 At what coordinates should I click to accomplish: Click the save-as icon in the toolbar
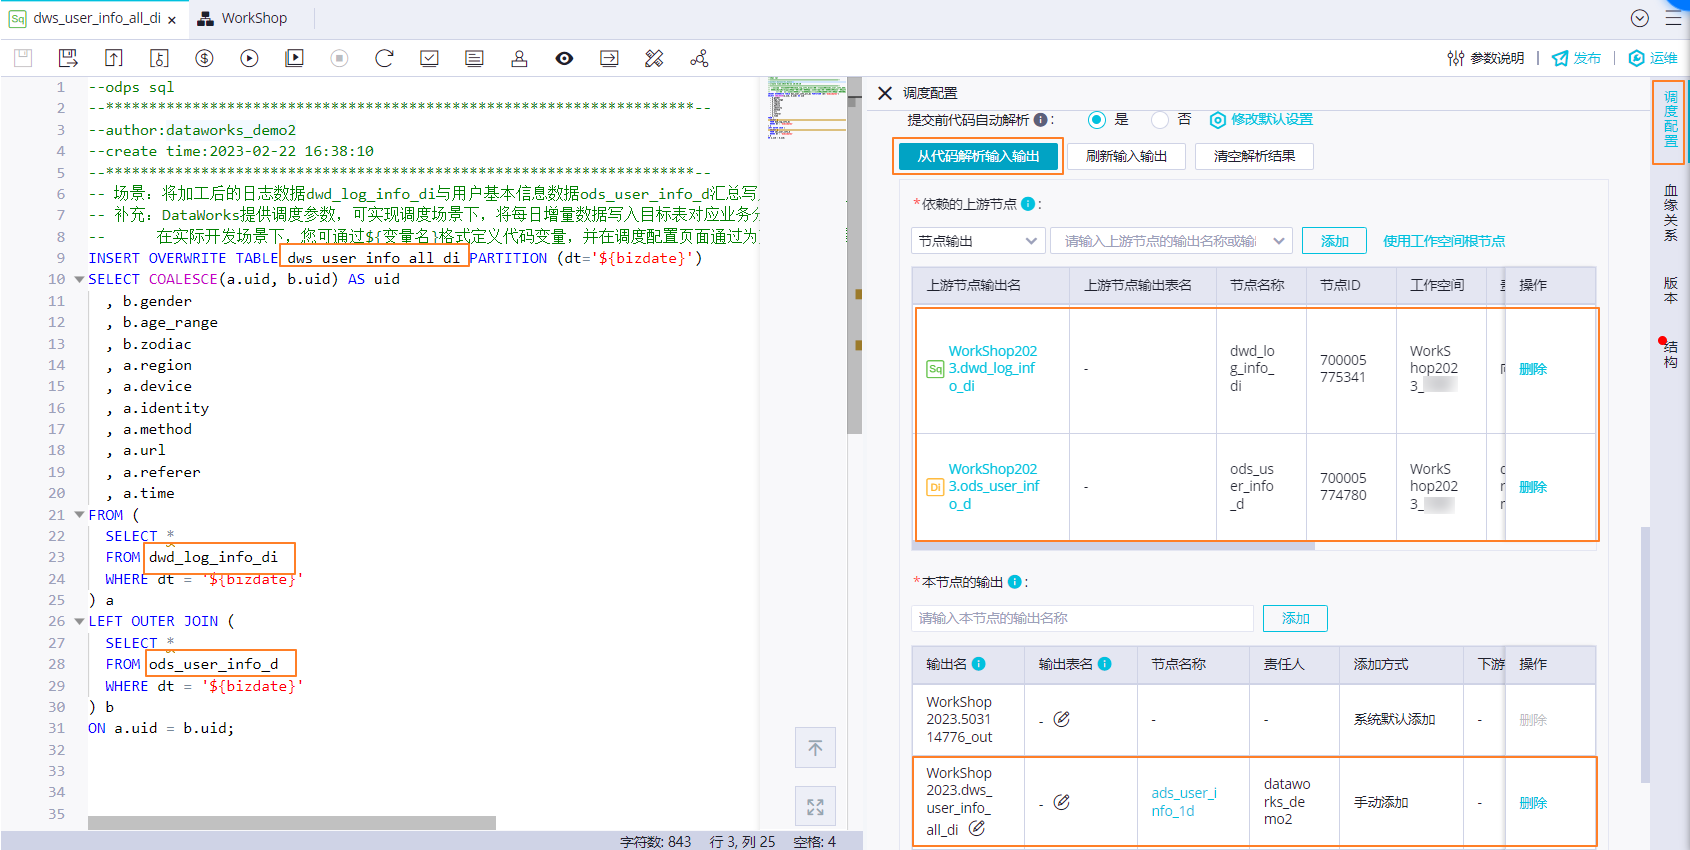(x=68, y=58)
